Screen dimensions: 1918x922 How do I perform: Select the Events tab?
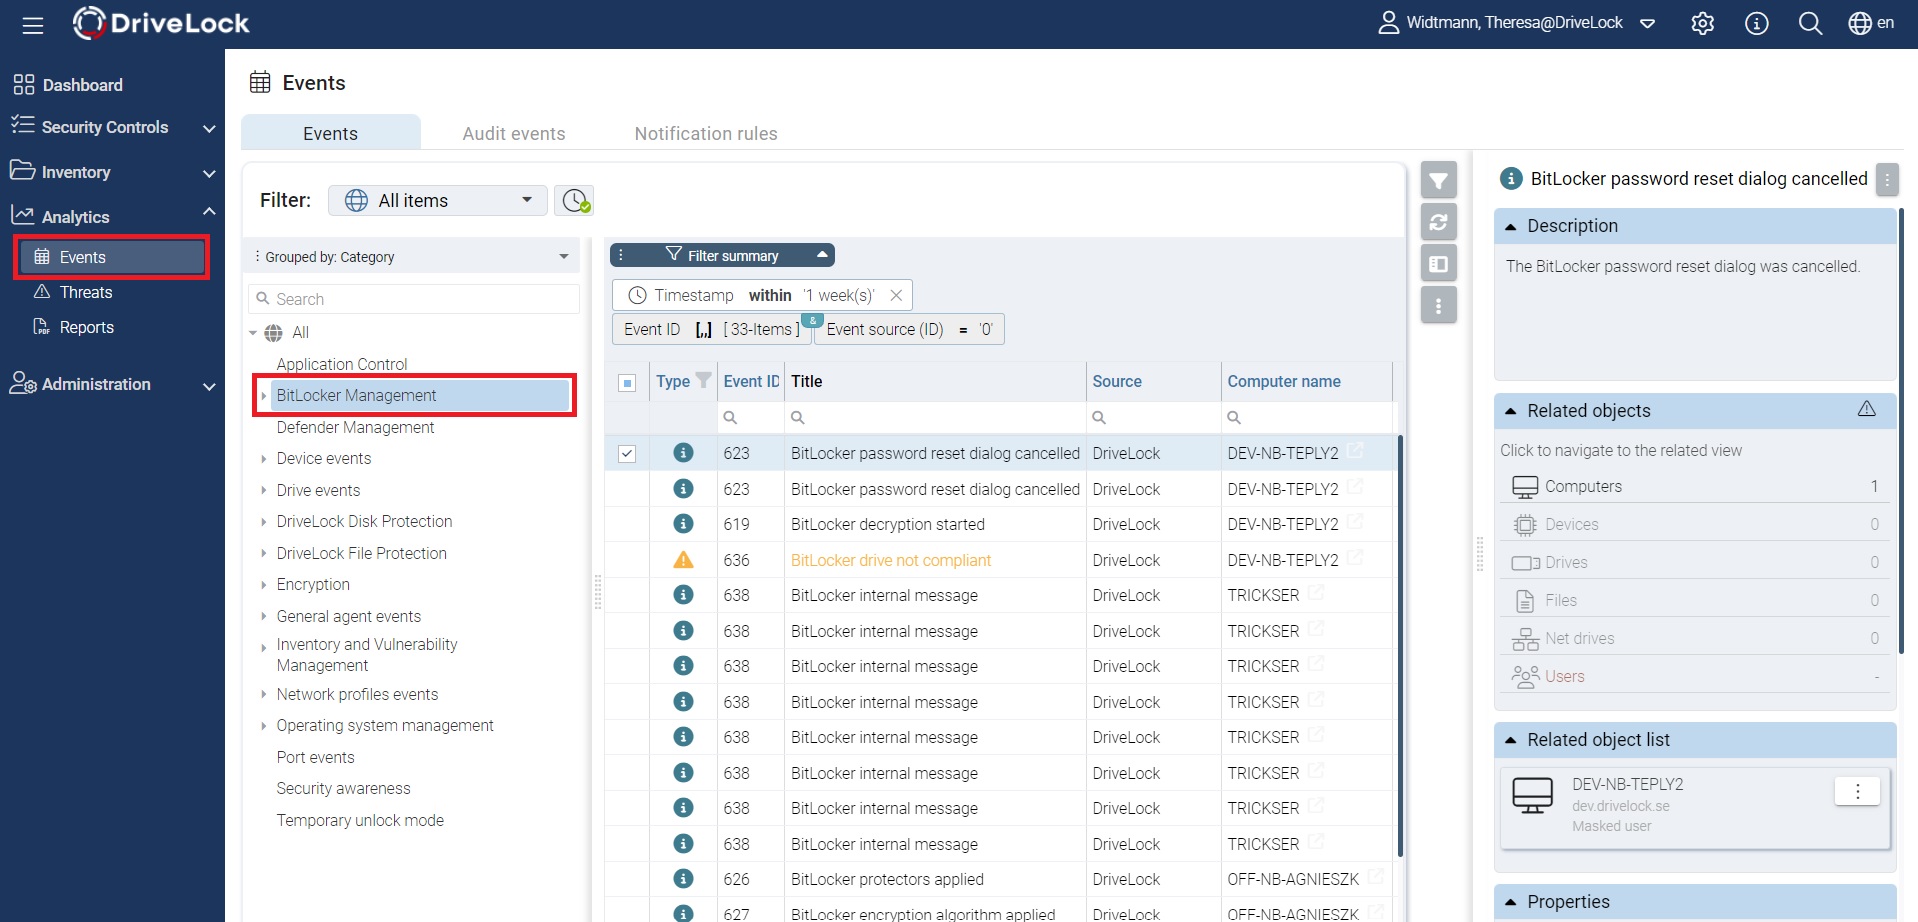pyautogui.click(x=330, y=133)
